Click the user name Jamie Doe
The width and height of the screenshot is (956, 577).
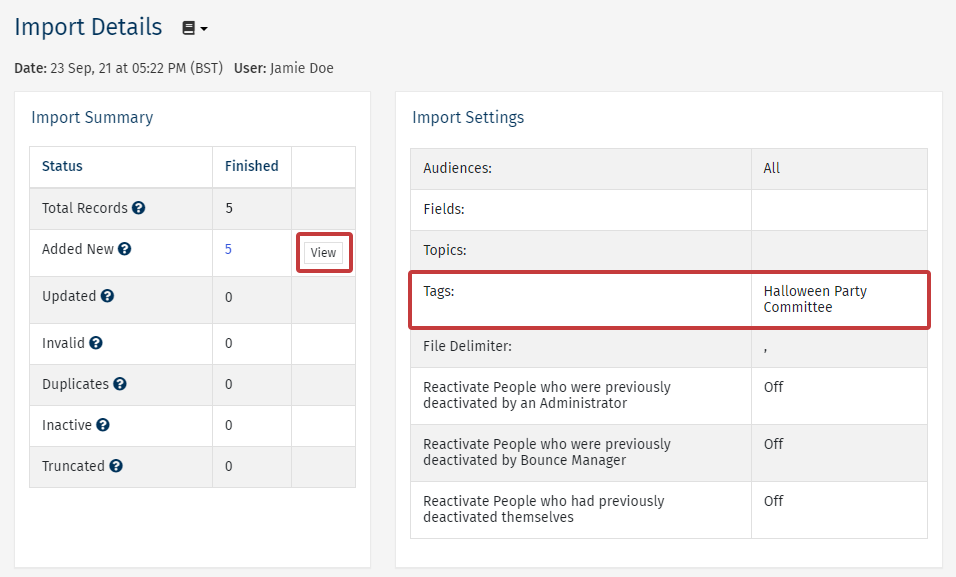[301, 68]
